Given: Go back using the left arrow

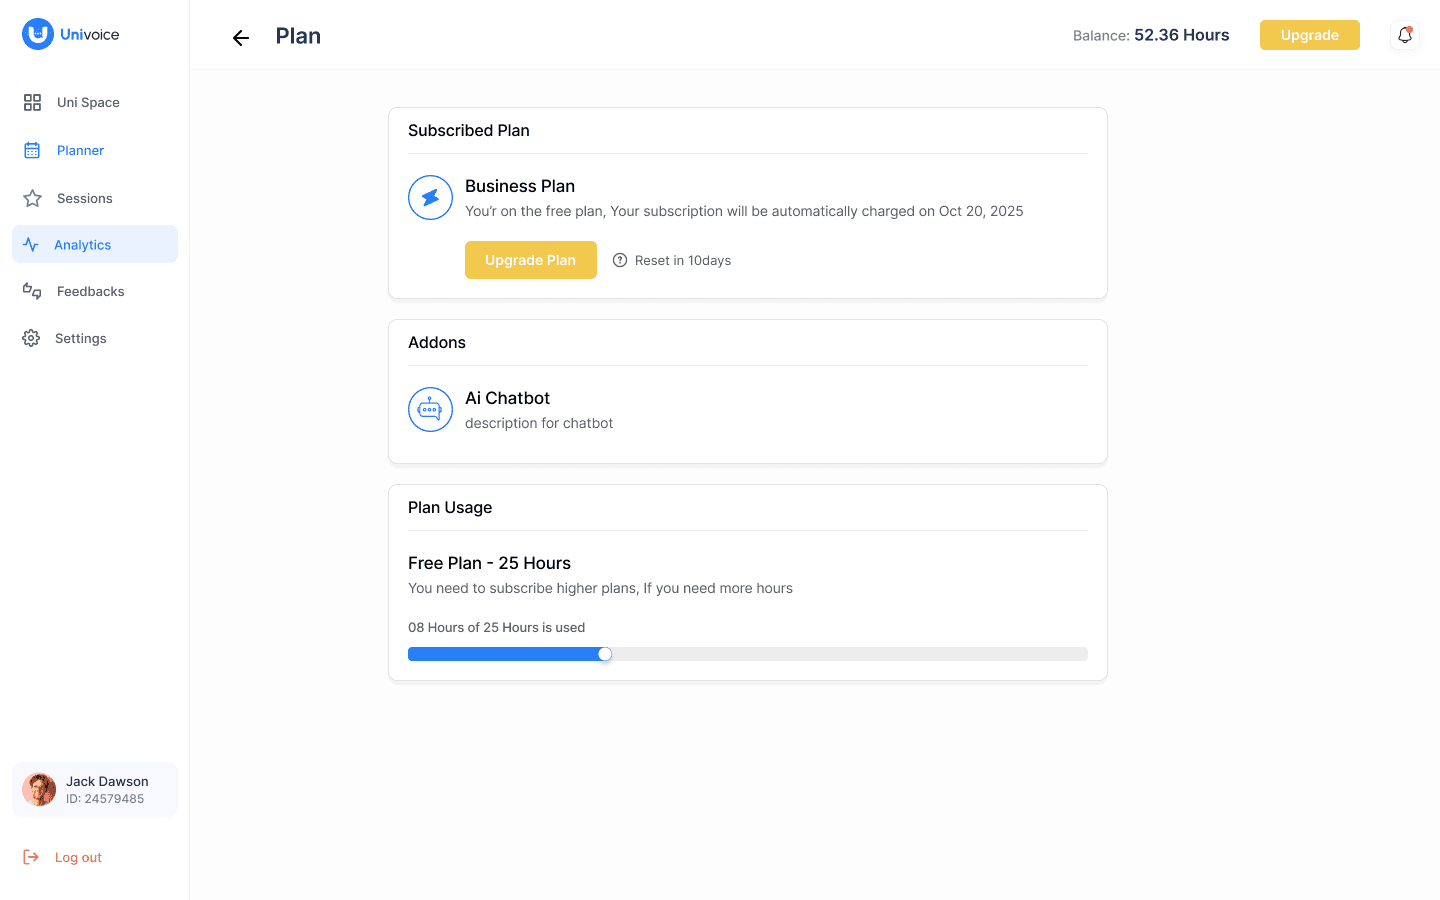Looking at the screenshot, I should [x=241, y=38].
